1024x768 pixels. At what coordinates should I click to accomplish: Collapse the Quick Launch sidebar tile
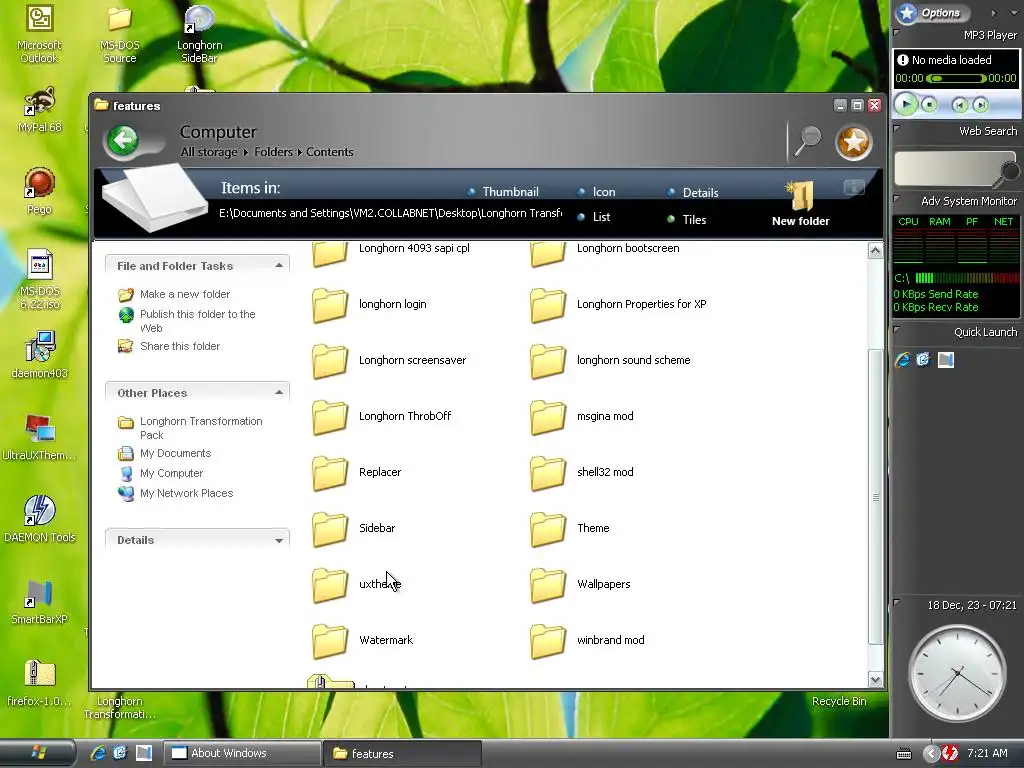point(897,330)
